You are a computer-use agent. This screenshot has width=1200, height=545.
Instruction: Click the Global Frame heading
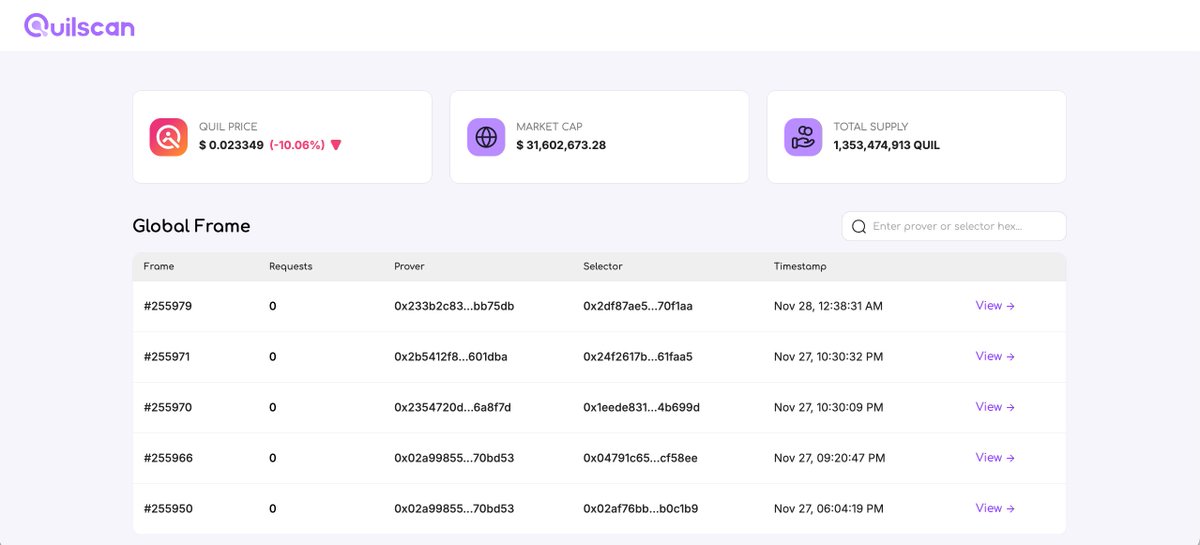(191, 226)
